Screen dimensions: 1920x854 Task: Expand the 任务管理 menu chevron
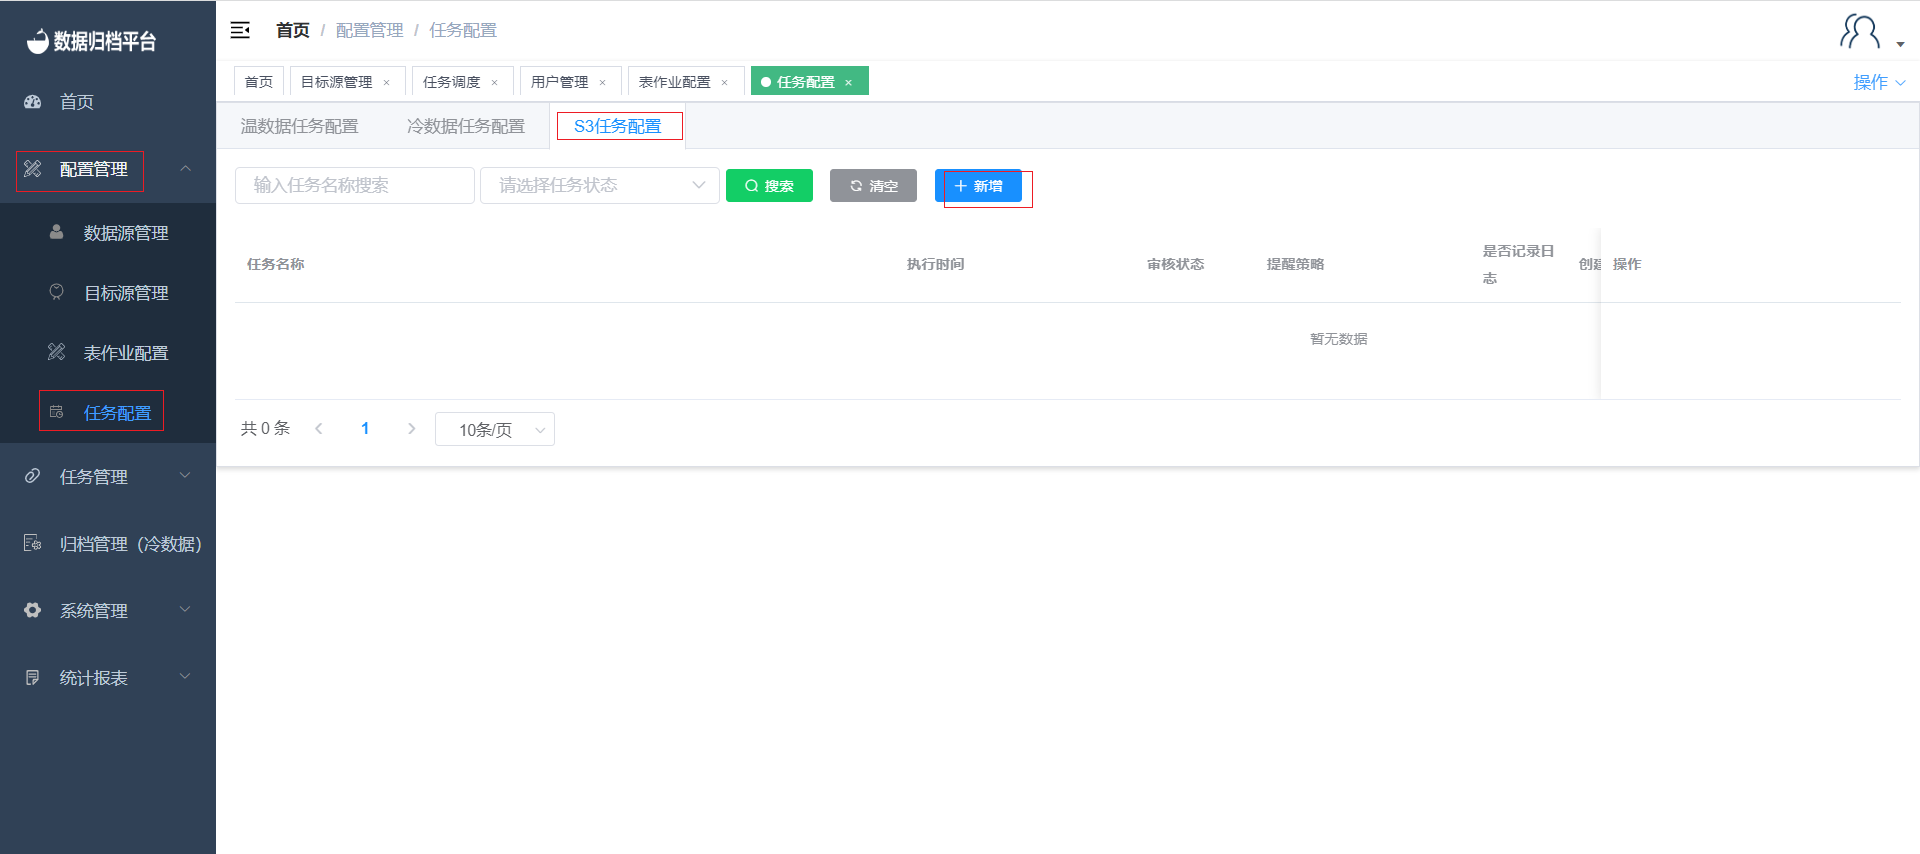click(185, 475)
